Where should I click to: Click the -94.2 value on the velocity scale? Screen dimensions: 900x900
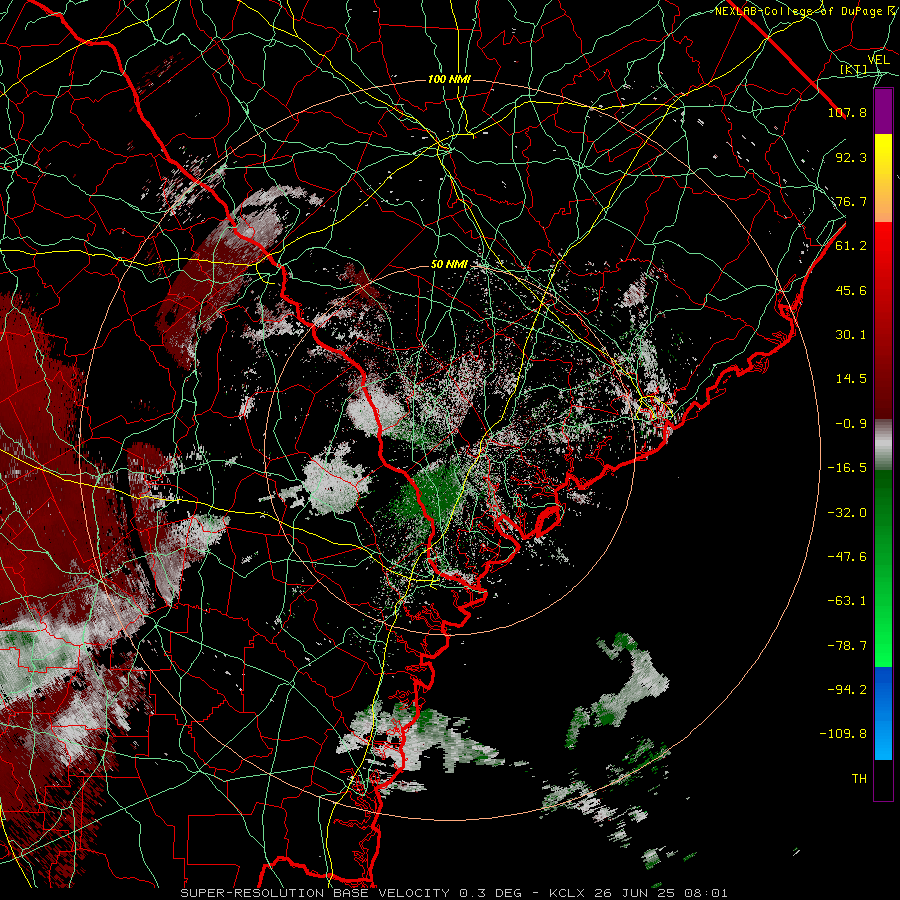click(847, 690)
